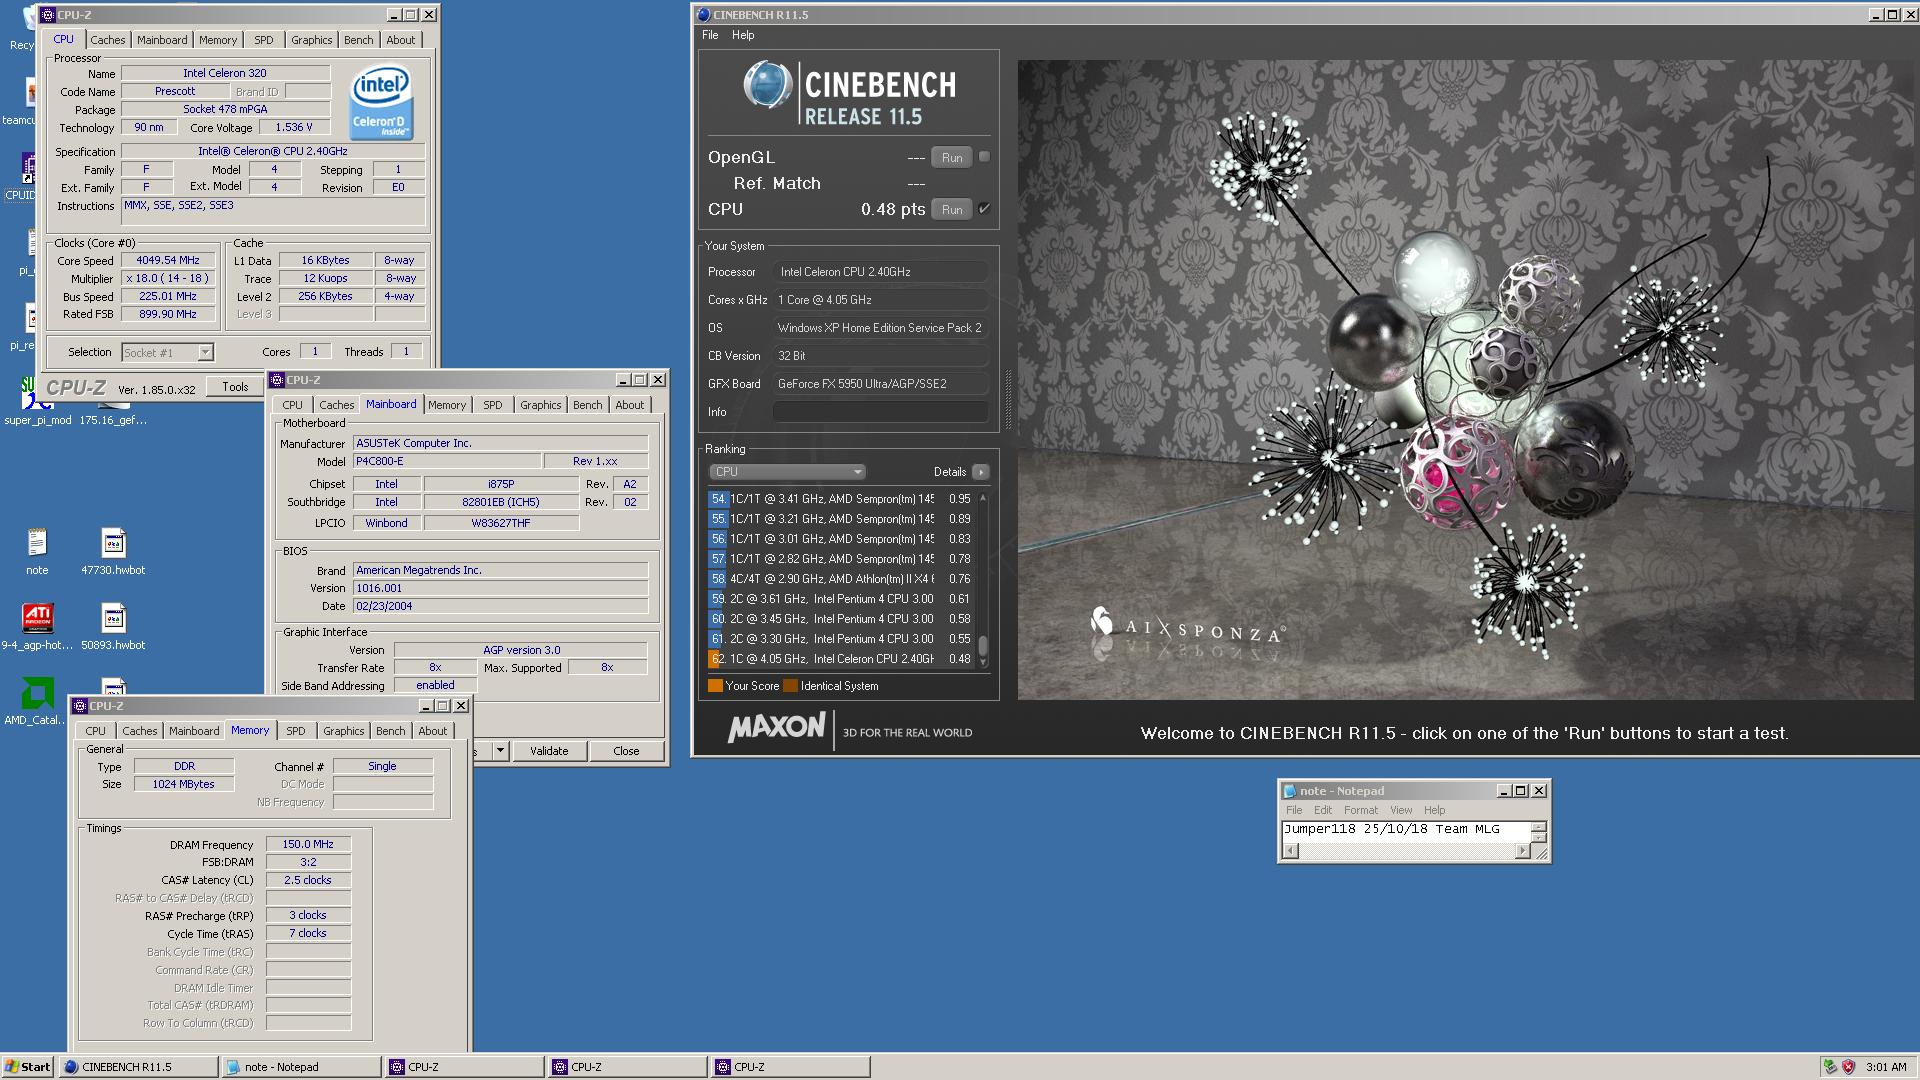Click the Core Speed 4049.54 MHz value
The image size is (1920, 1080).
168,260
